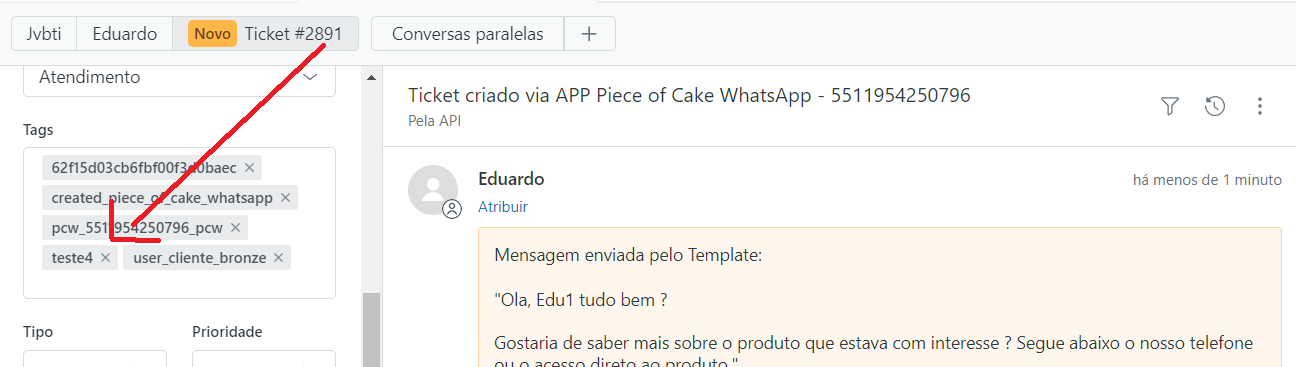Open the Tipo dropdown field

[x=95, y=359]
